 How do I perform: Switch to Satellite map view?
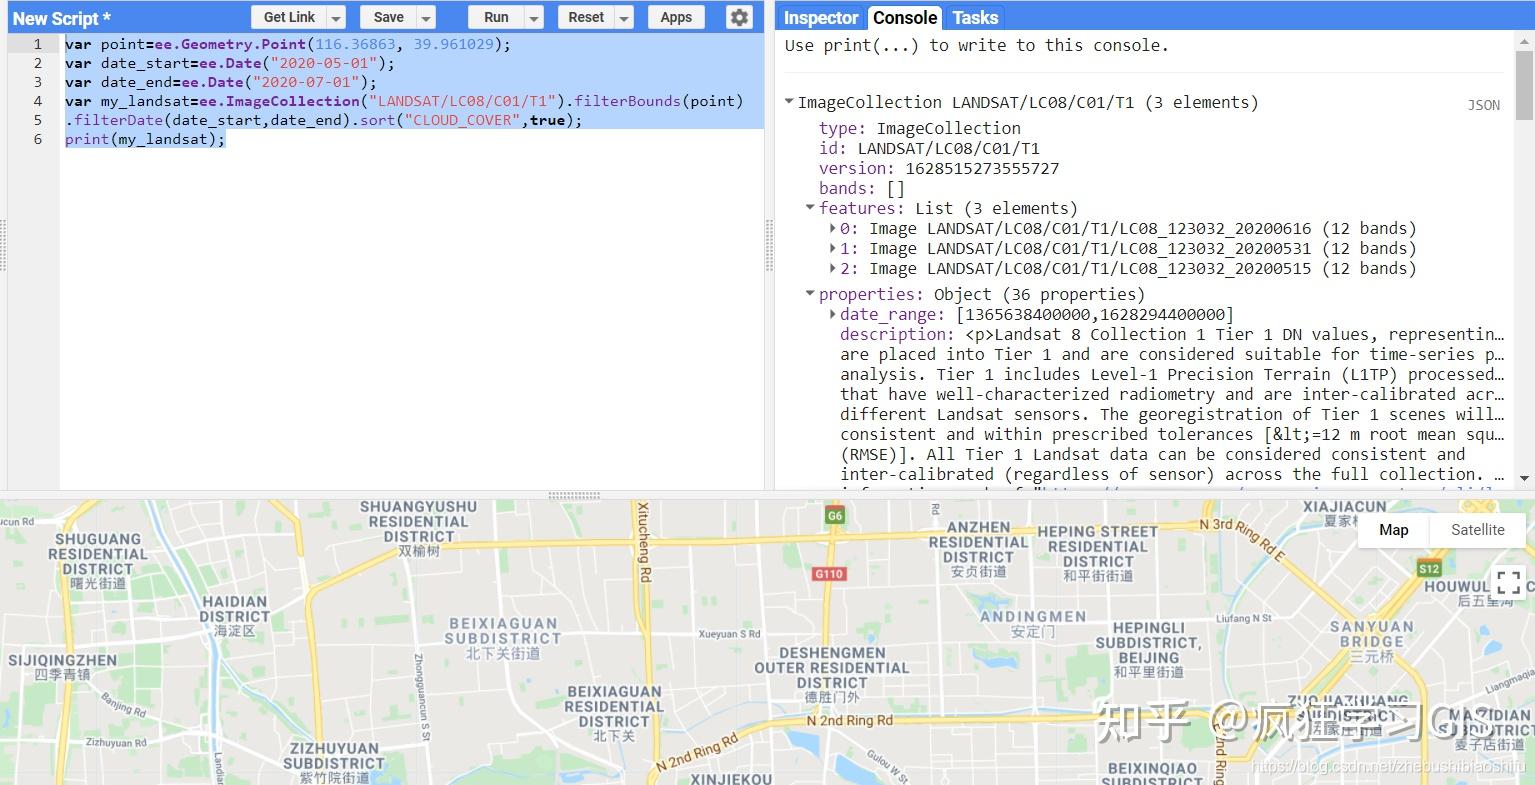point(1477,530)
